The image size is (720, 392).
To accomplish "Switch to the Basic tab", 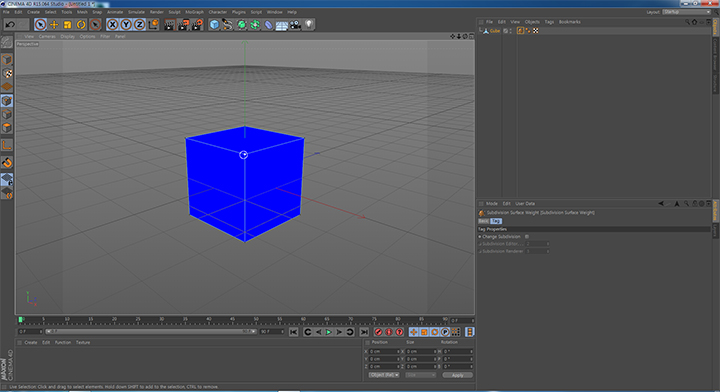I will pyautogui.click(x=484, y=221).
